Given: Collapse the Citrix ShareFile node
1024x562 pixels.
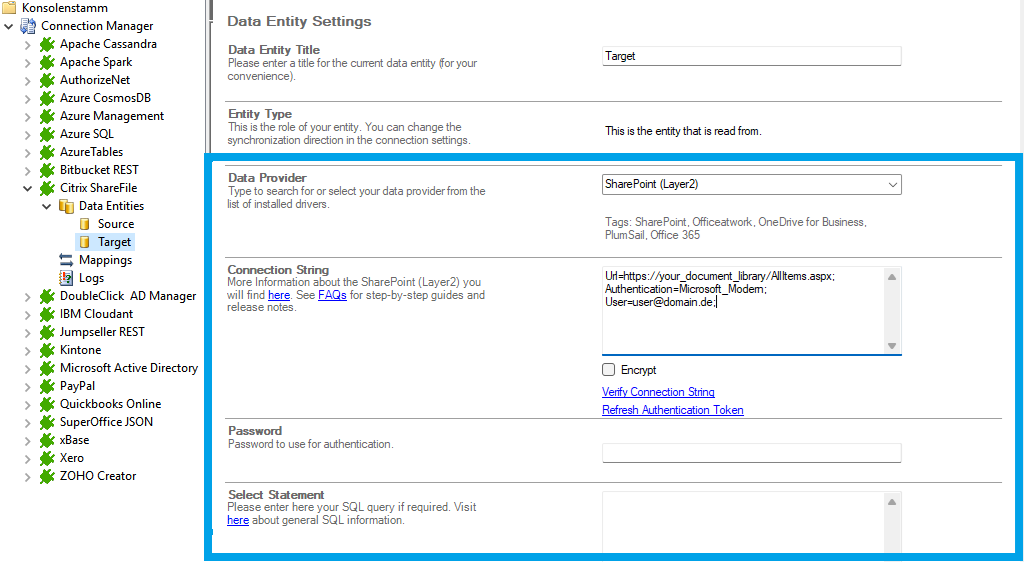Looking at the screenshot, I should 27,189.
